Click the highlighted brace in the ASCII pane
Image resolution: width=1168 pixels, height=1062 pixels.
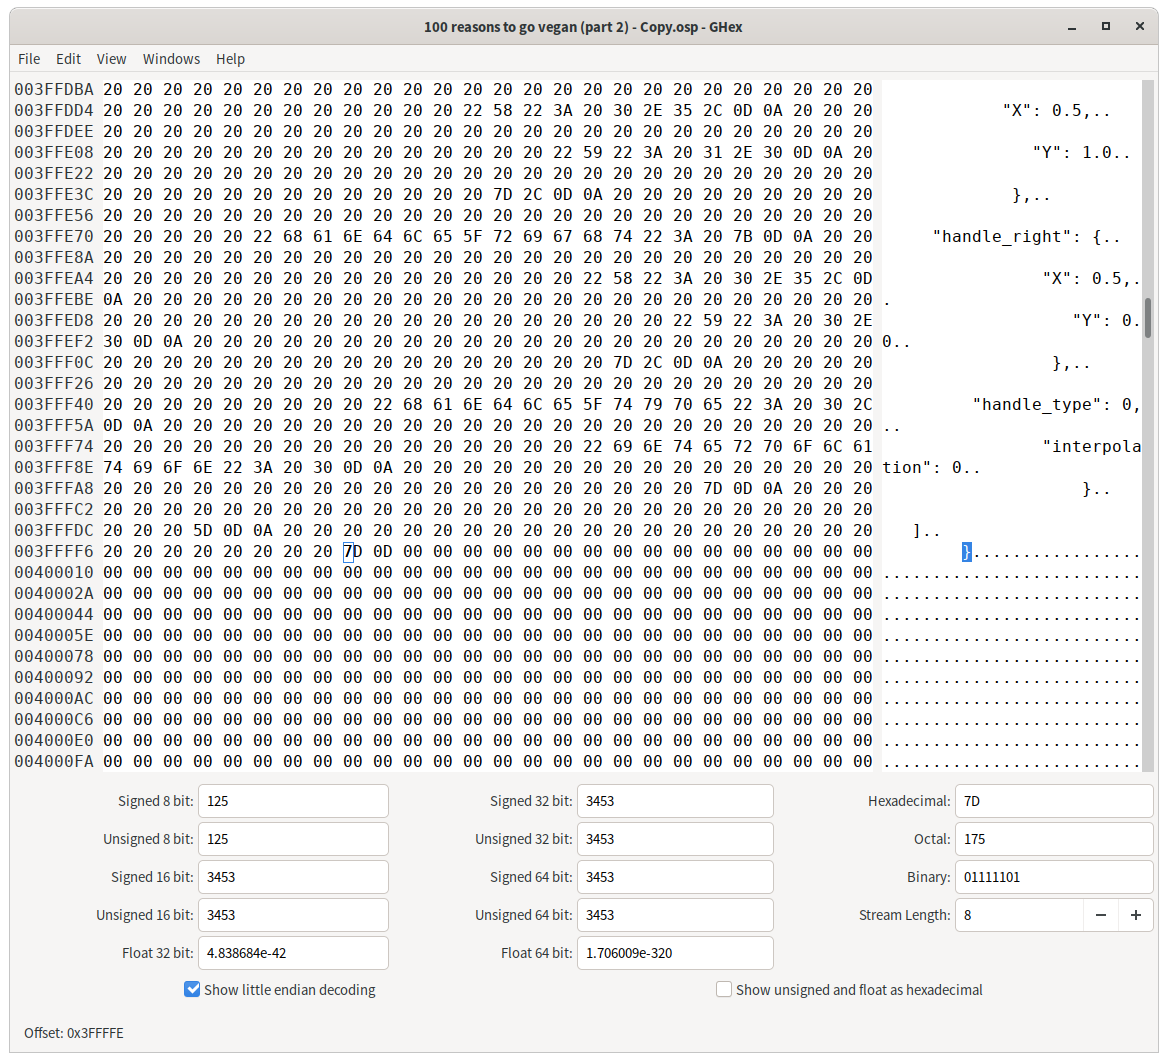[965, 551]
